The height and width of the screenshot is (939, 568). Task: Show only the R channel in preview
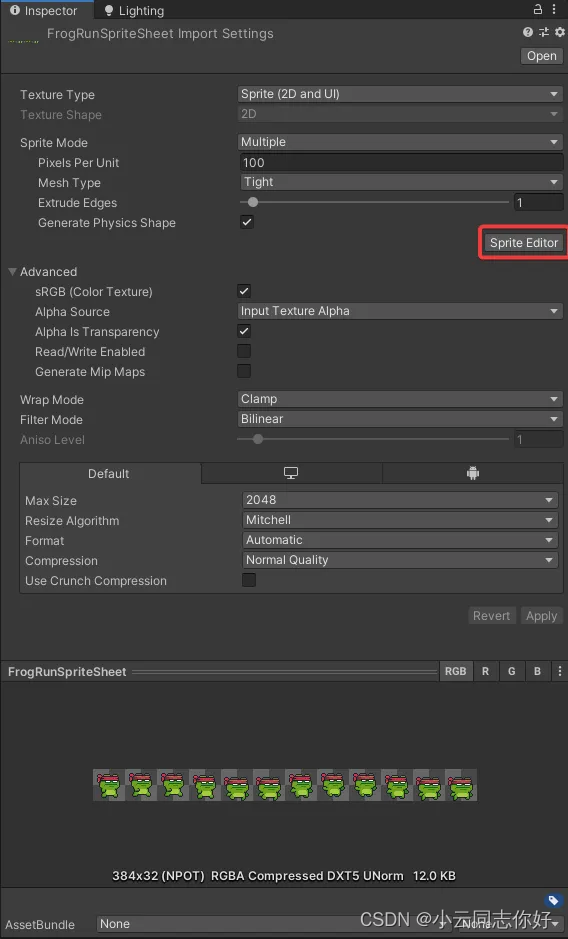click(x=485, y=671)
